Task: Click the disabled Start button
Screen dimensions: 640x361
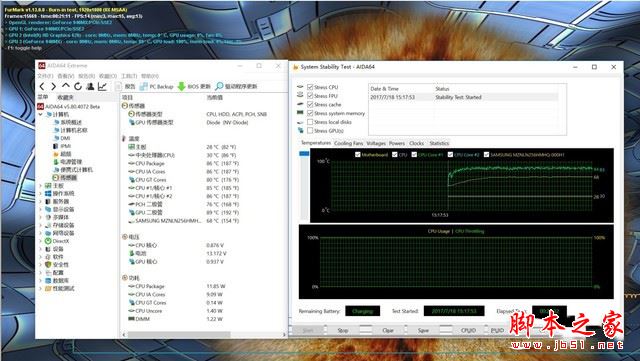Action: 309,330
